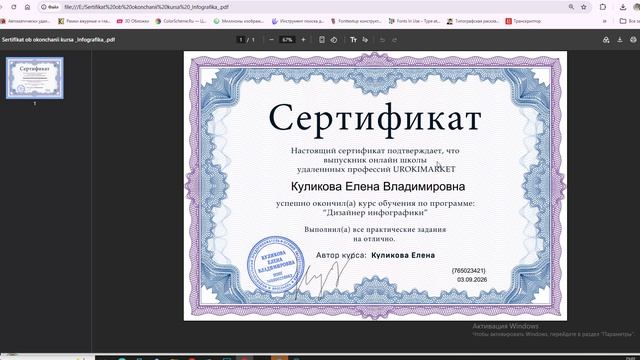Click the "Автор курса" label

(341, 255)
